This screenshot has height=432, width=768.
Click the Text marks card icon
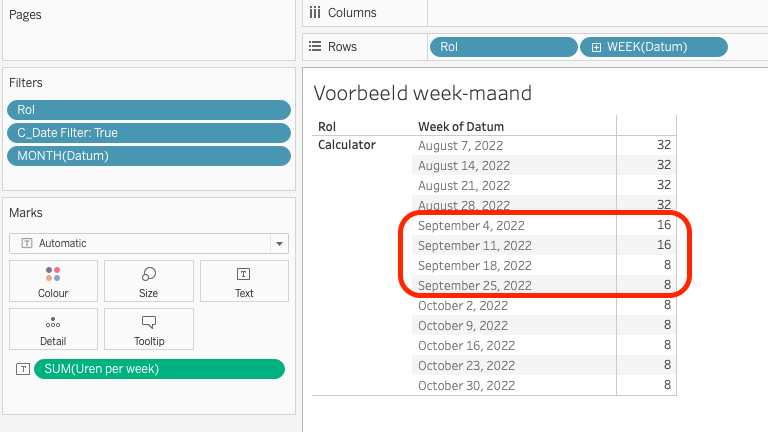[x=244, y=274]
